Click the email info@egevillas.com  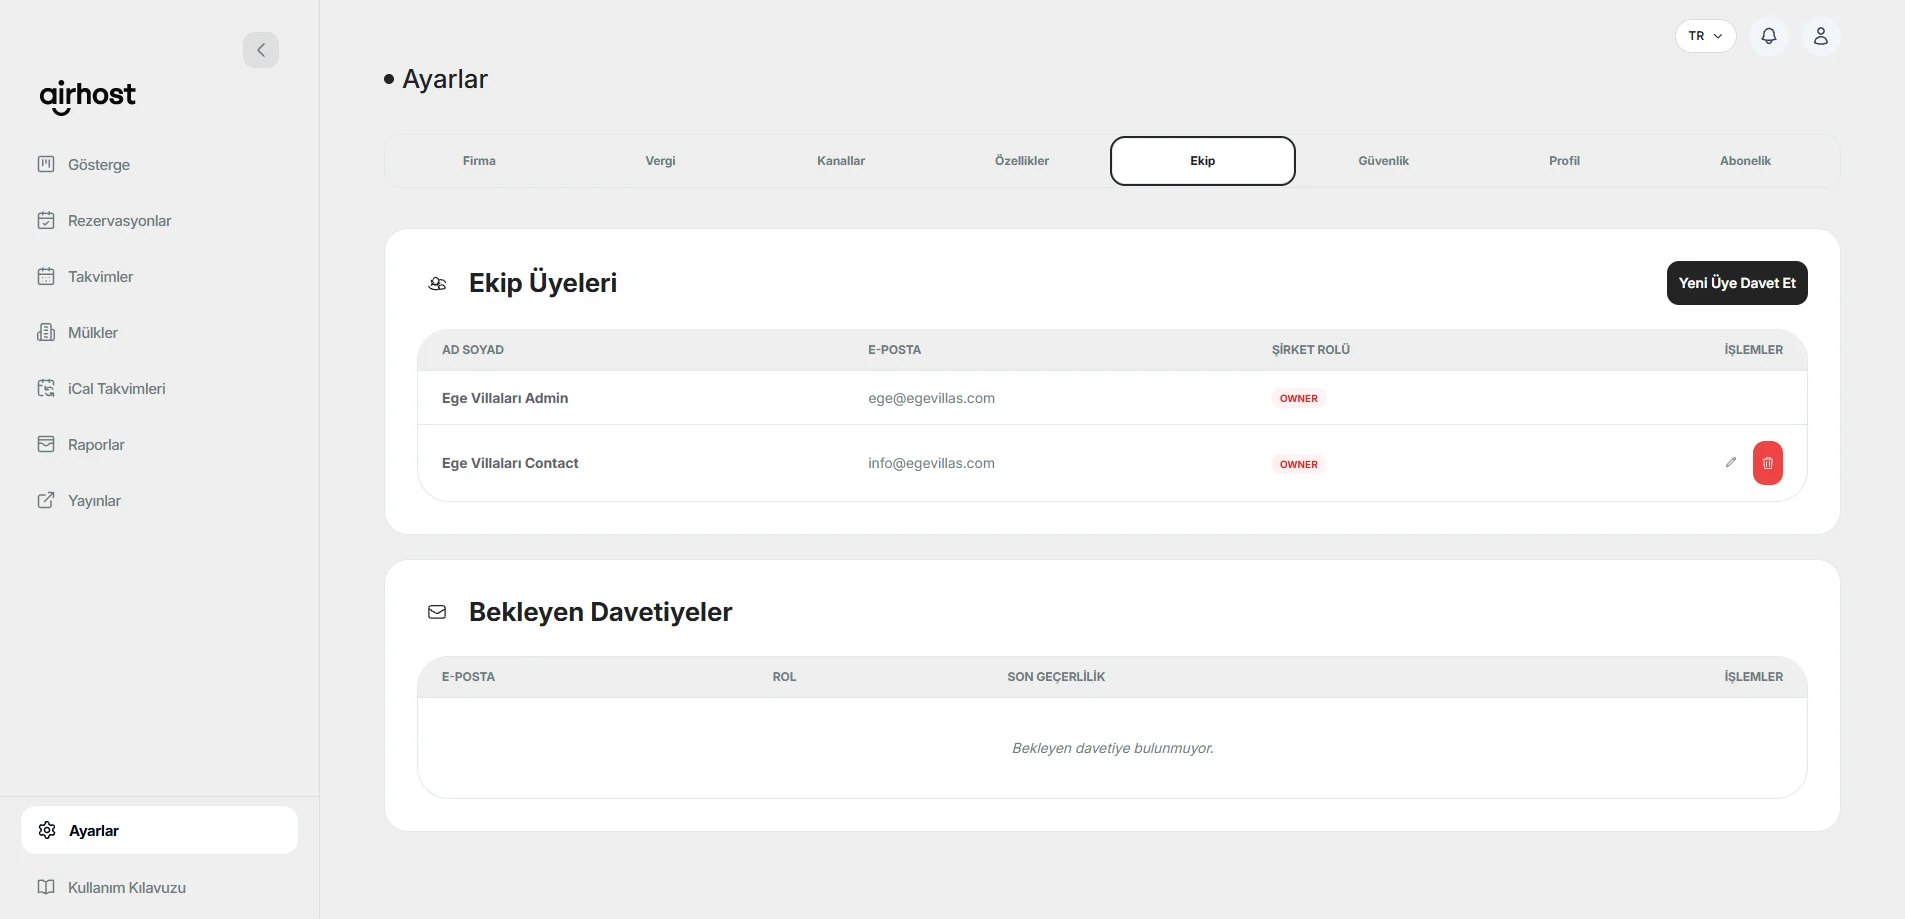[x=931, y=463]
